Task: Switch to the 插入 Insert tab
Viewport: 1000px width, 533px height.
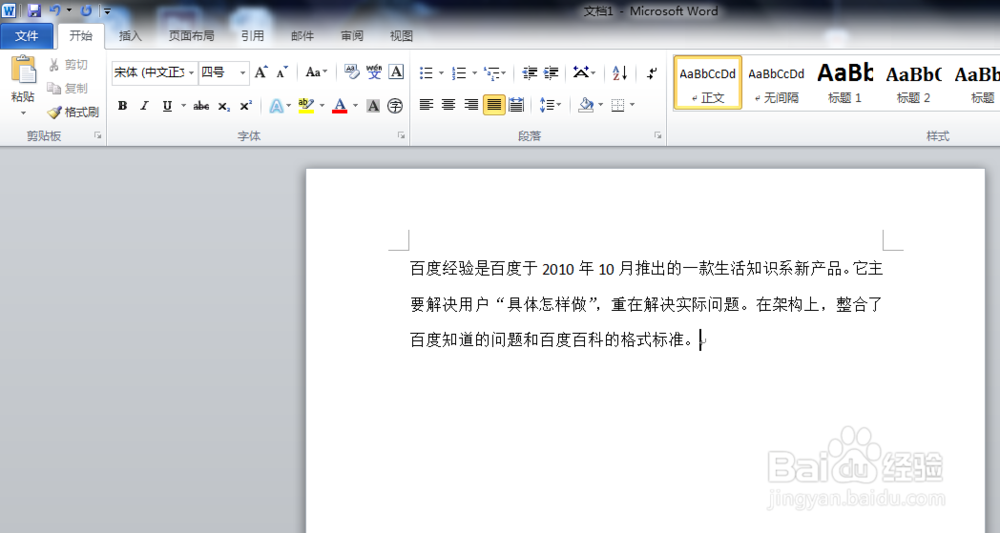Action: click(x=130, y=36)
